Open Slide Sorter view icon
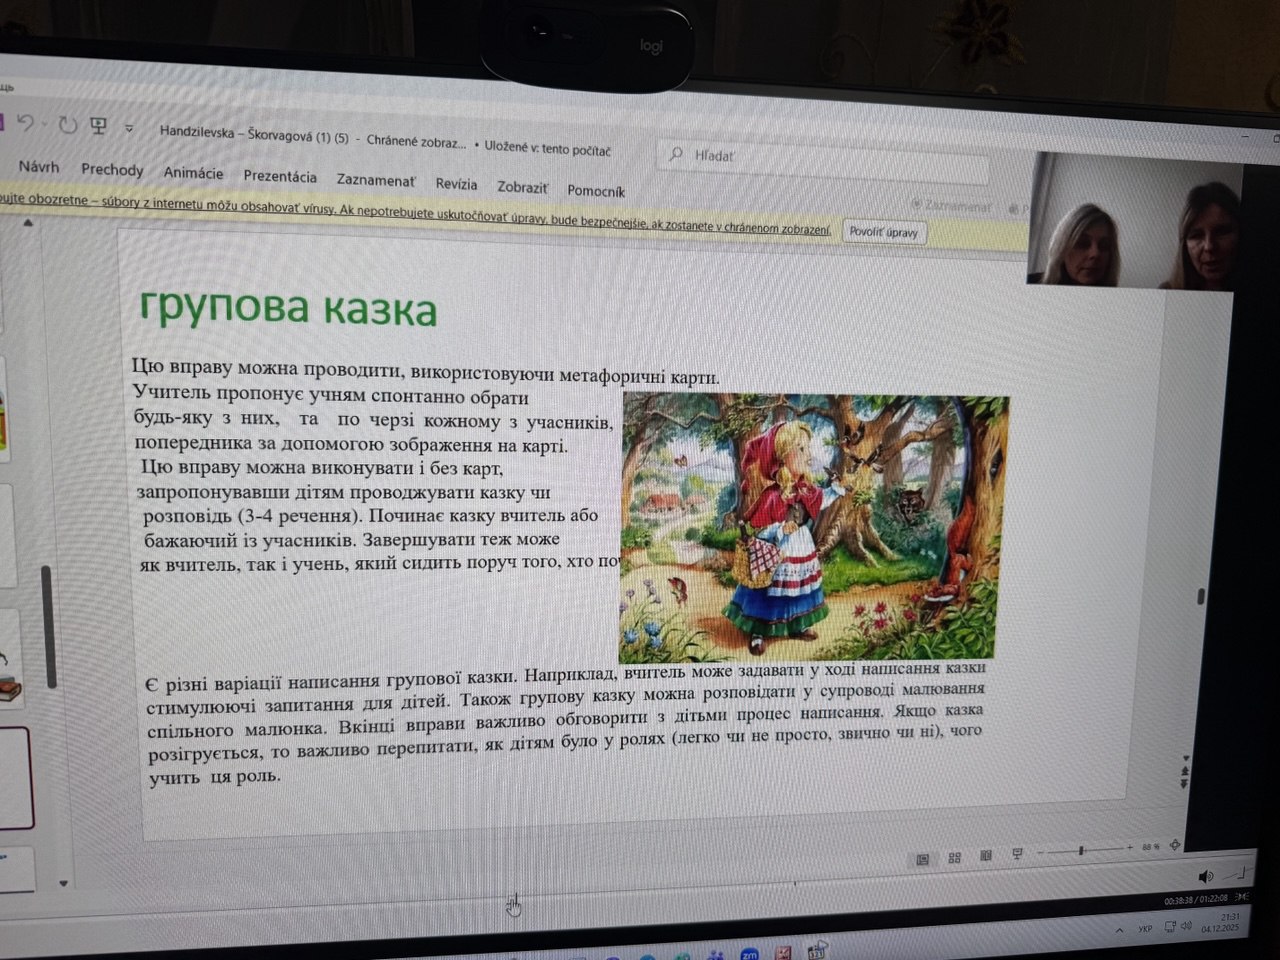Image resolution: width=1280 pixels, height=960 pixels. click(955, 857)
